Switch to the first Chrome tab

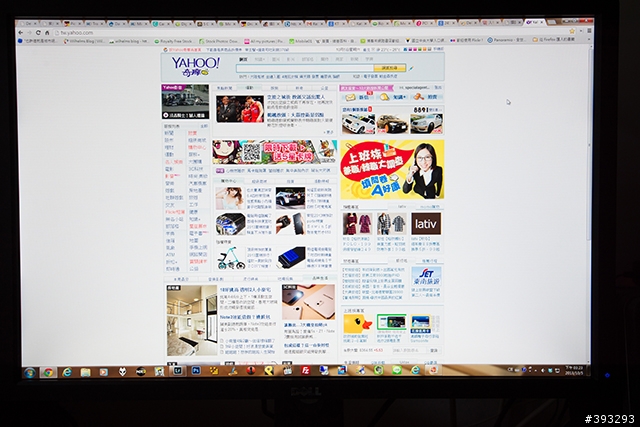(x=29, y=23)
